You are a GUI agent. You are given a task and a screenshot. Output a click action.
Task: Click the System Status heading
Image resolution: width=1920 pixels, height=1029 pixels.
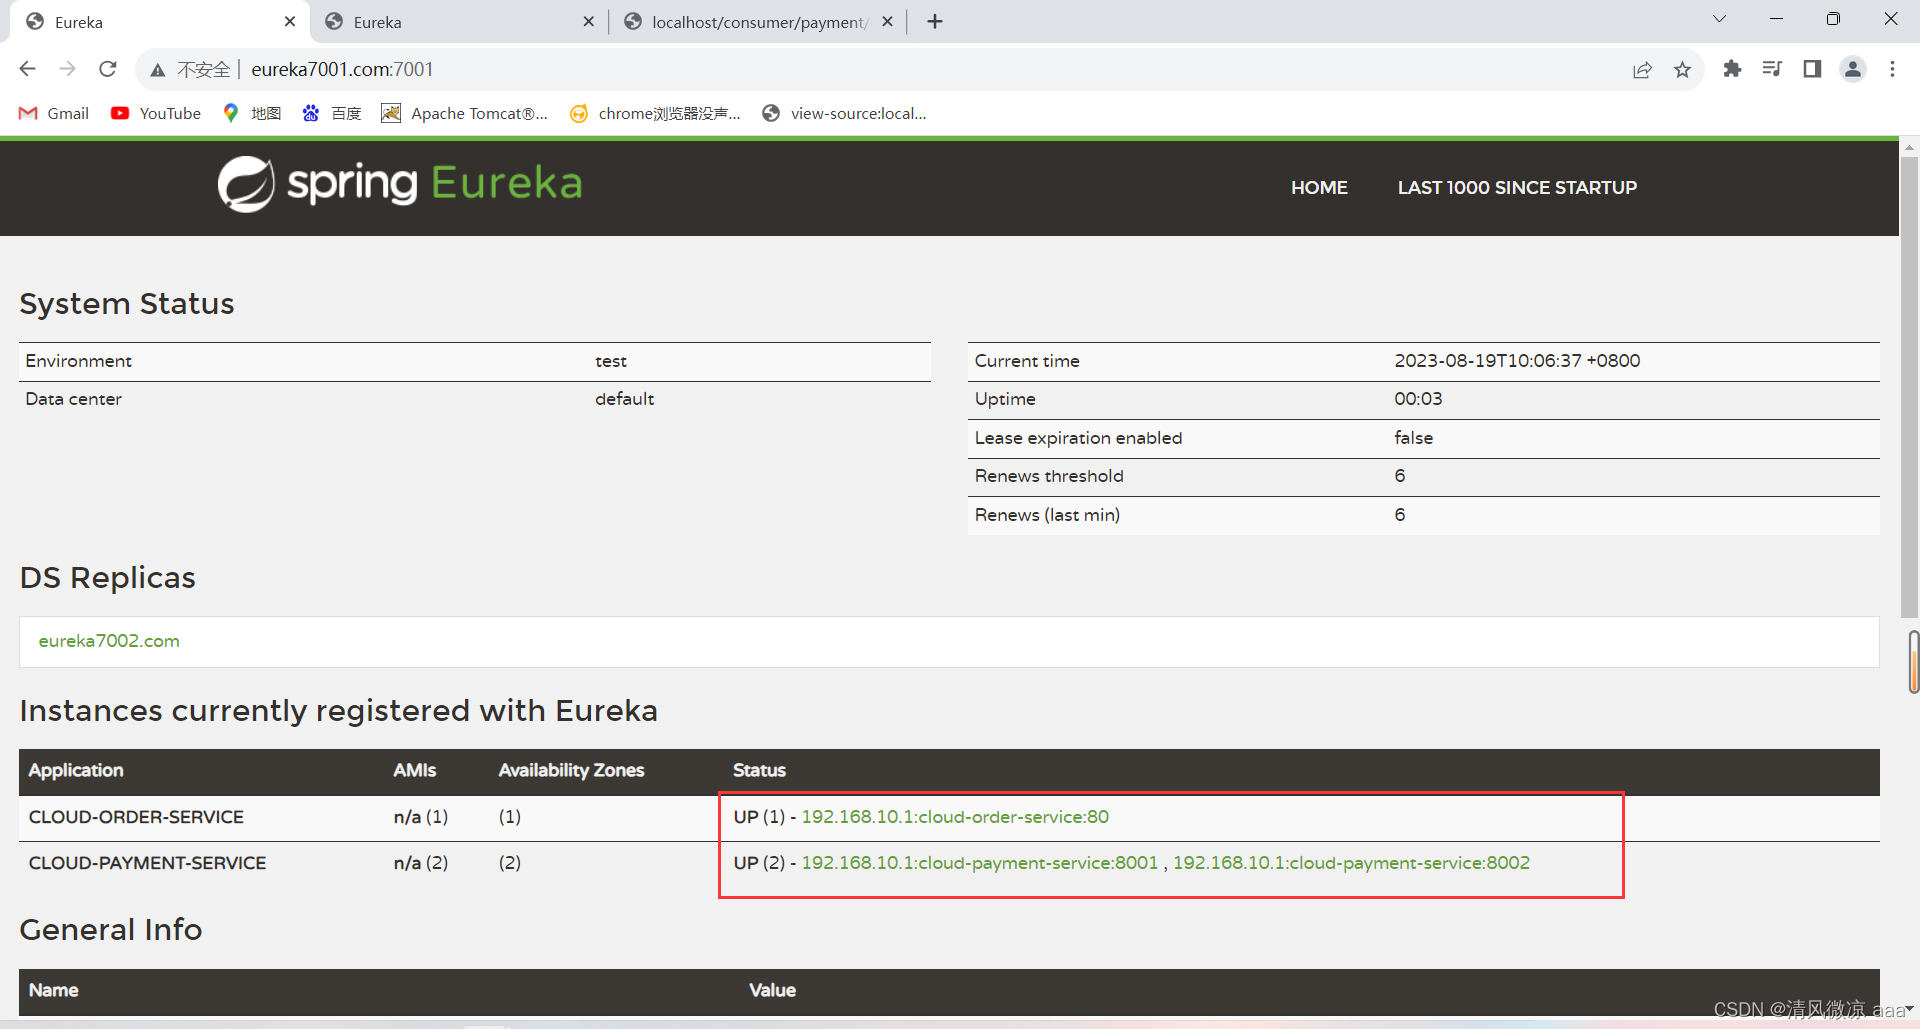127,304
